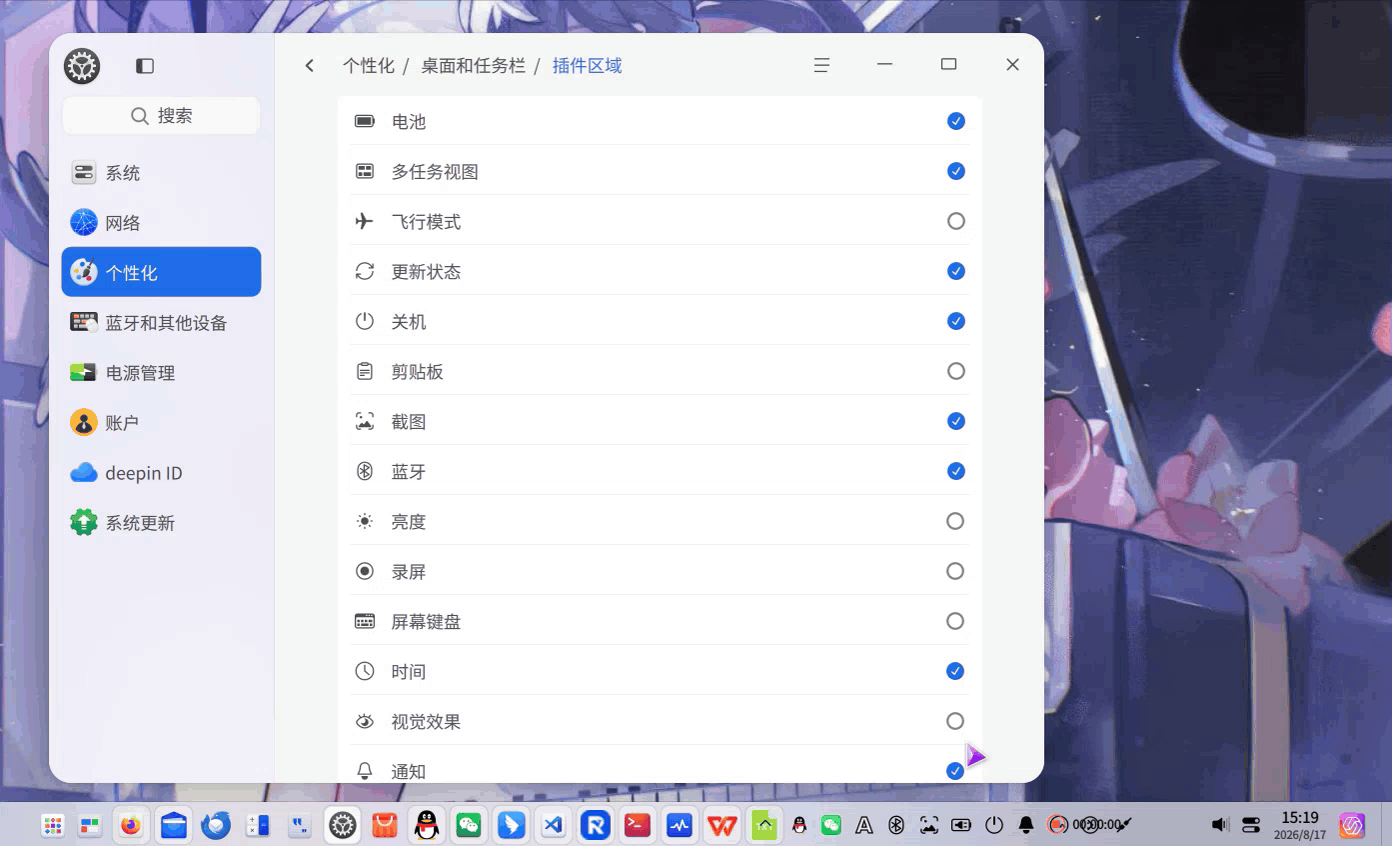Enable the 录屏 checkbox
1392x846 pixels.
955,571
